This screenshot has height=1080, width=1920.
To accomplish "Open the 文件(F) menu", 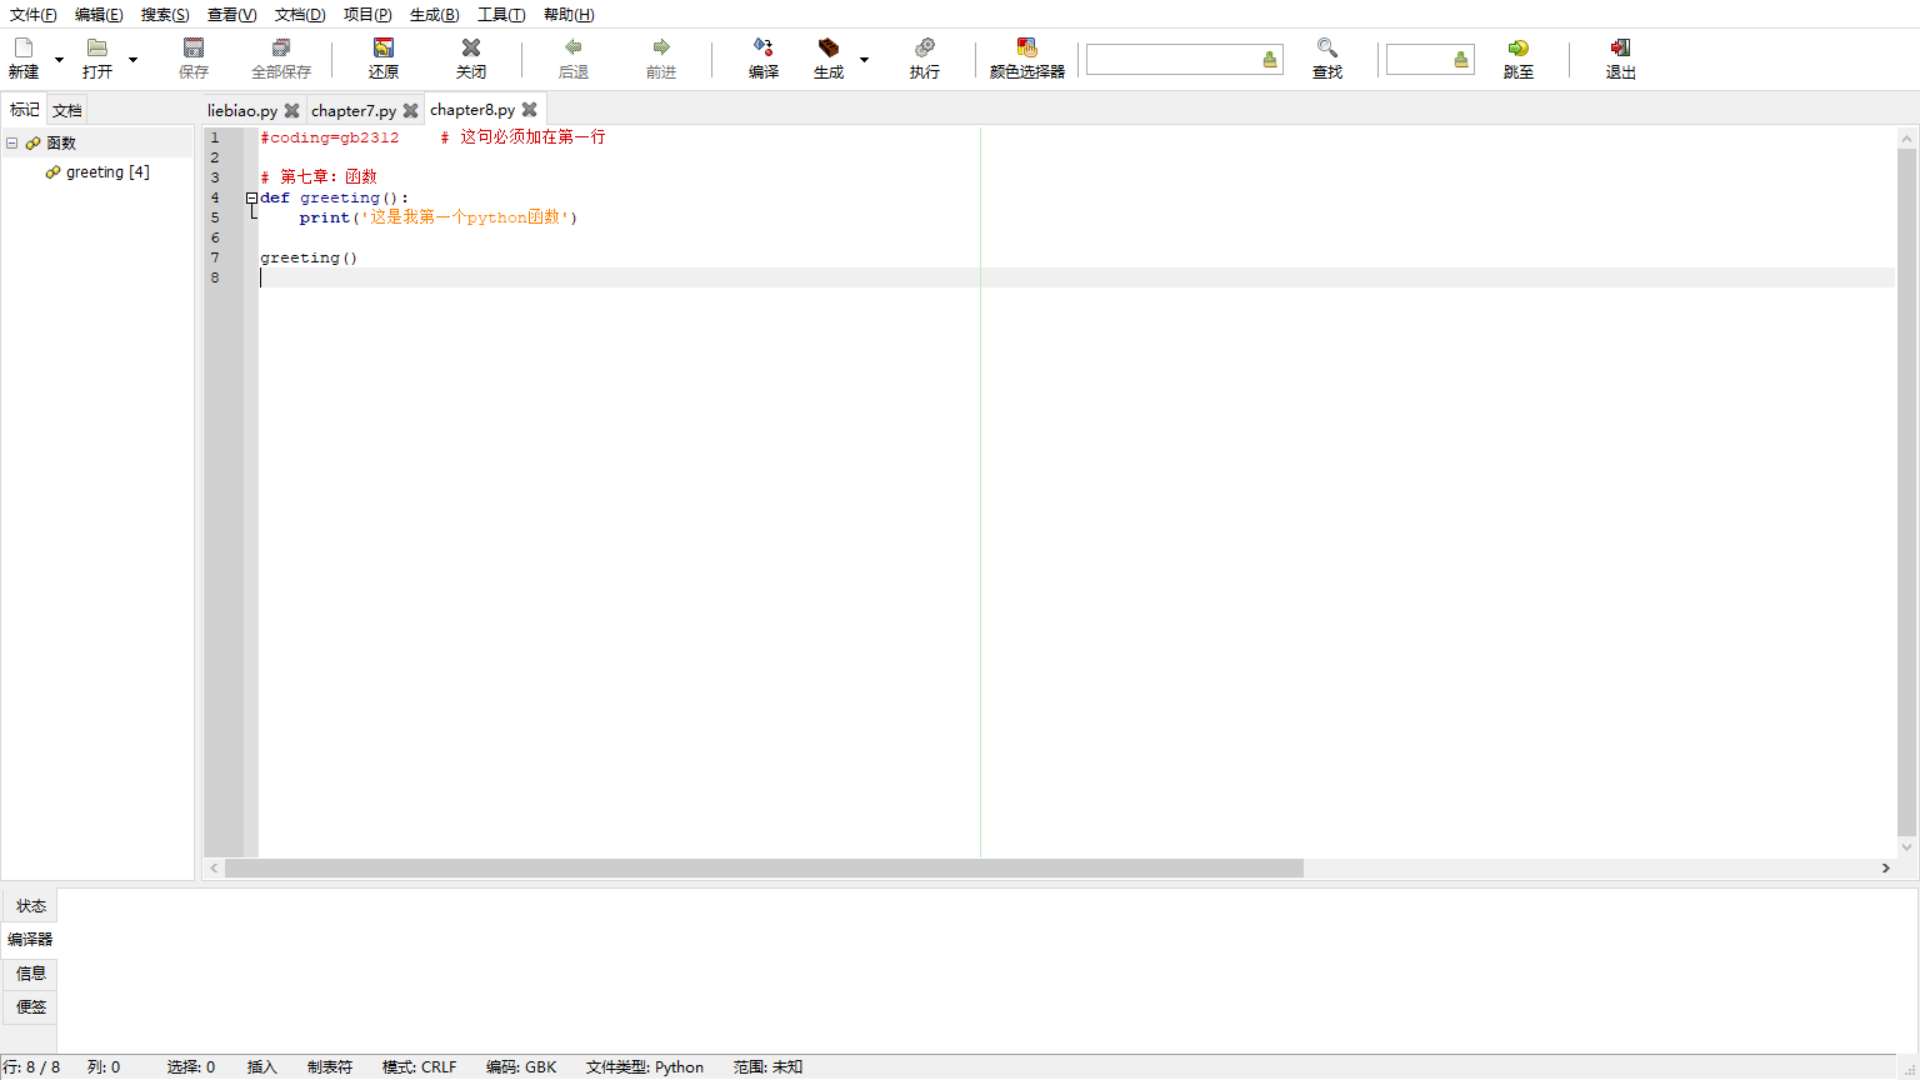I will (33, 14).
